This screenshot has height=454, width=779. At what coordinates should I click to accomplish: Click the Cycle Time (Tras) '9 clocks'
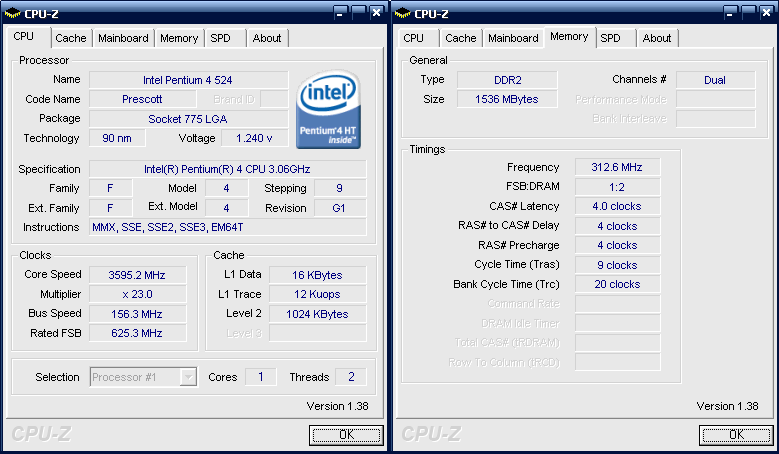tap(618, 265)
